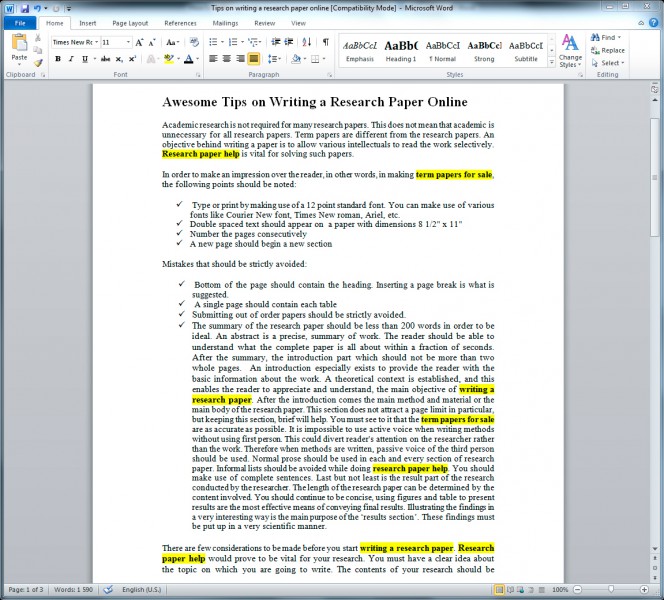Open the Paragraph dialog launcher

pos(329,75)
